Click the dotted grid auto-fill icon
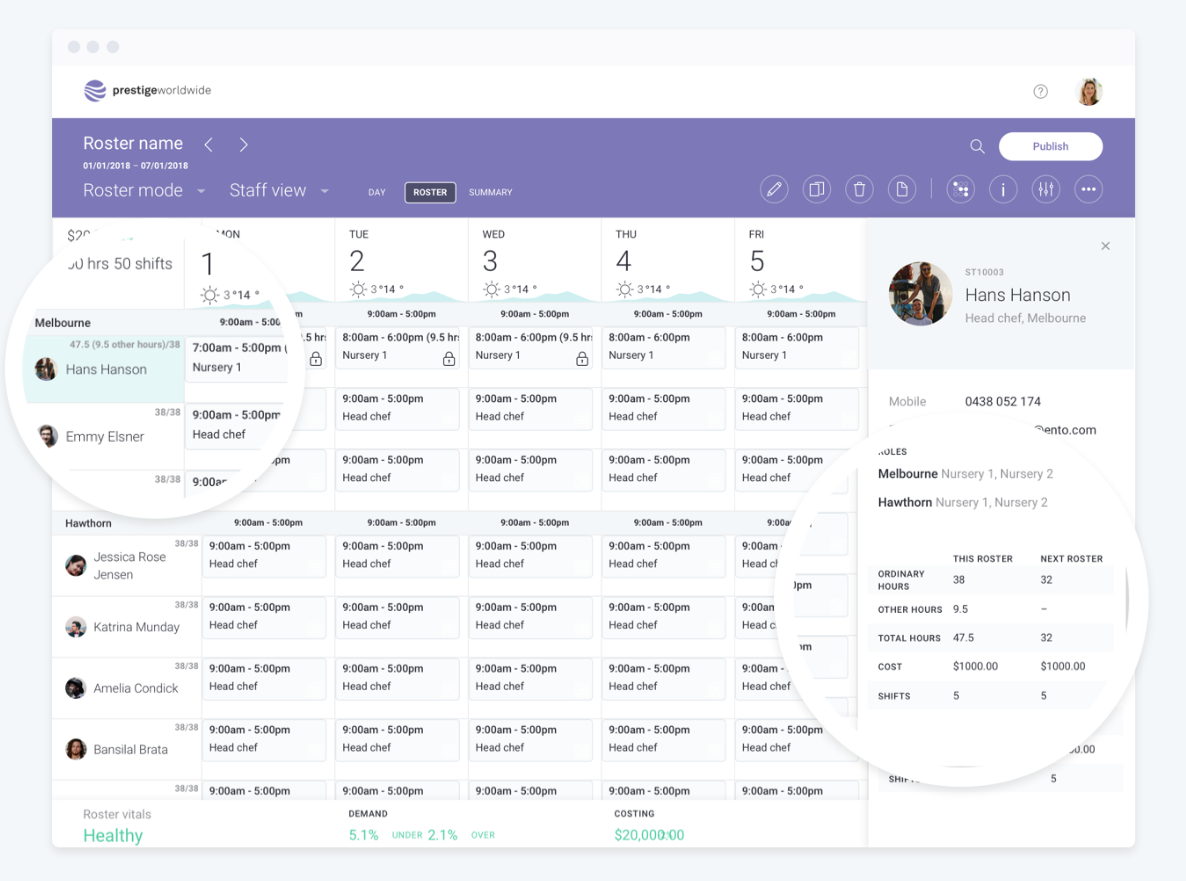 961,189
